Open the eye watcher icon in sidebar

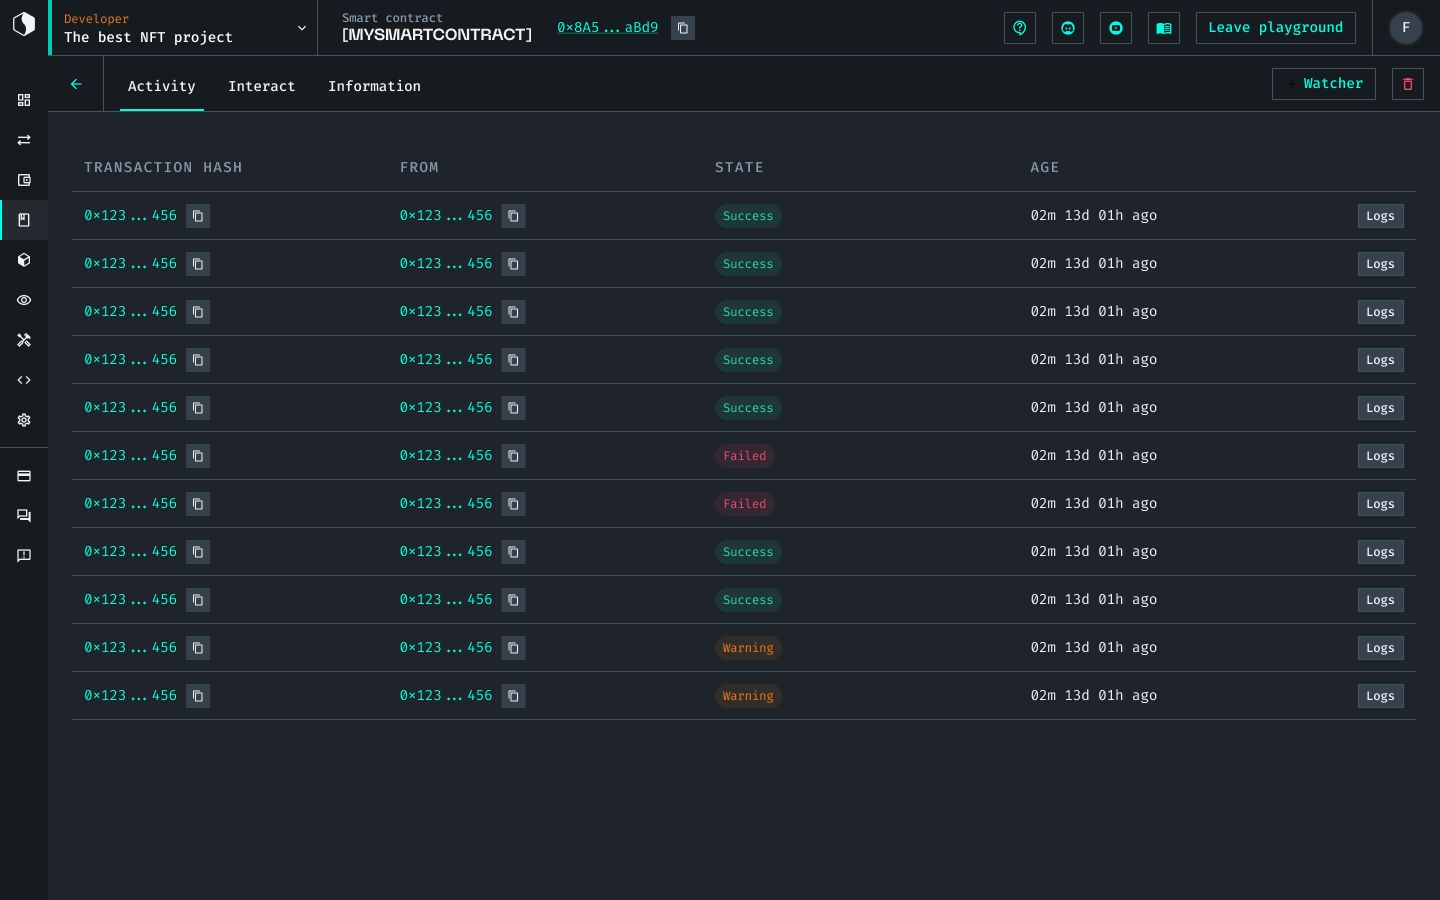point(24,300)
